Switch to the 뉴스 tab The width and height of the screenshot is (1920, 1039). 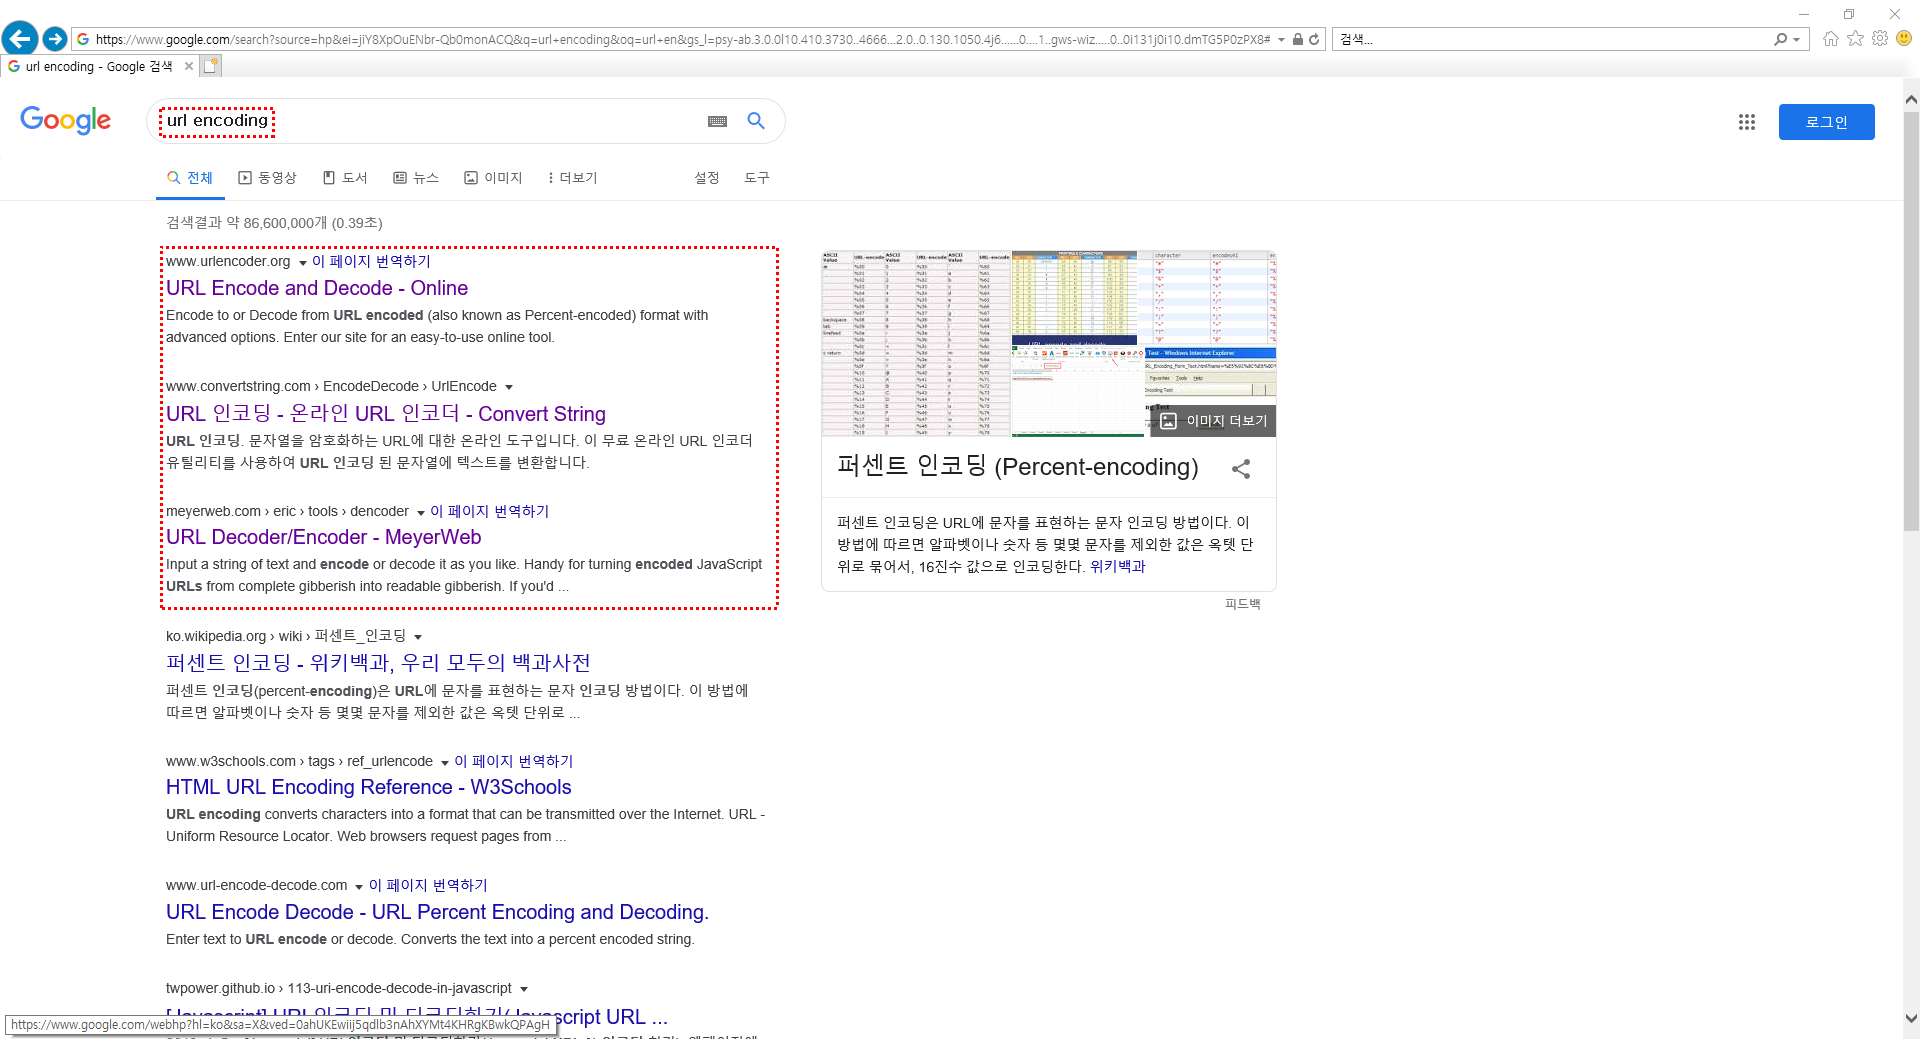416,178
